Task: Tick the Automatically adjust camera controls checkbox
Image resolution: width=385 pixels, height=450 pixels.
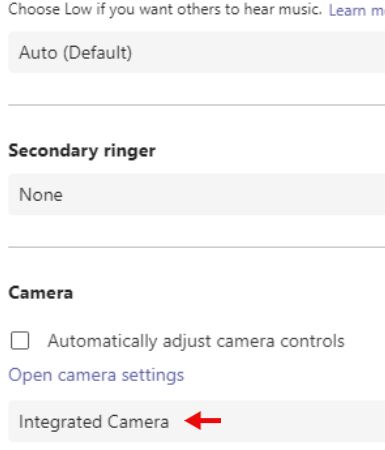Action: pos(20,341)
